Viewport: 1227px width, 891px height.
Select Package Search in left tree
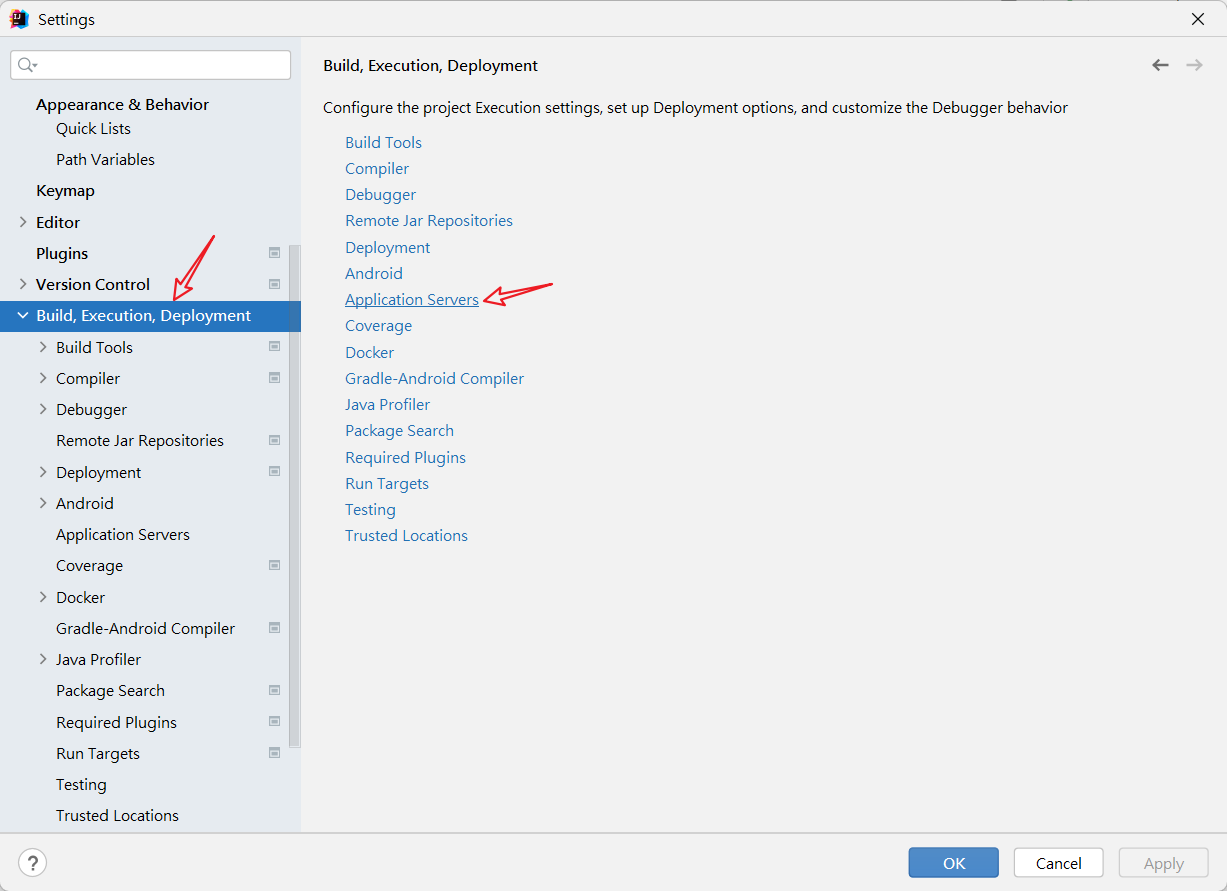(110, 690)
